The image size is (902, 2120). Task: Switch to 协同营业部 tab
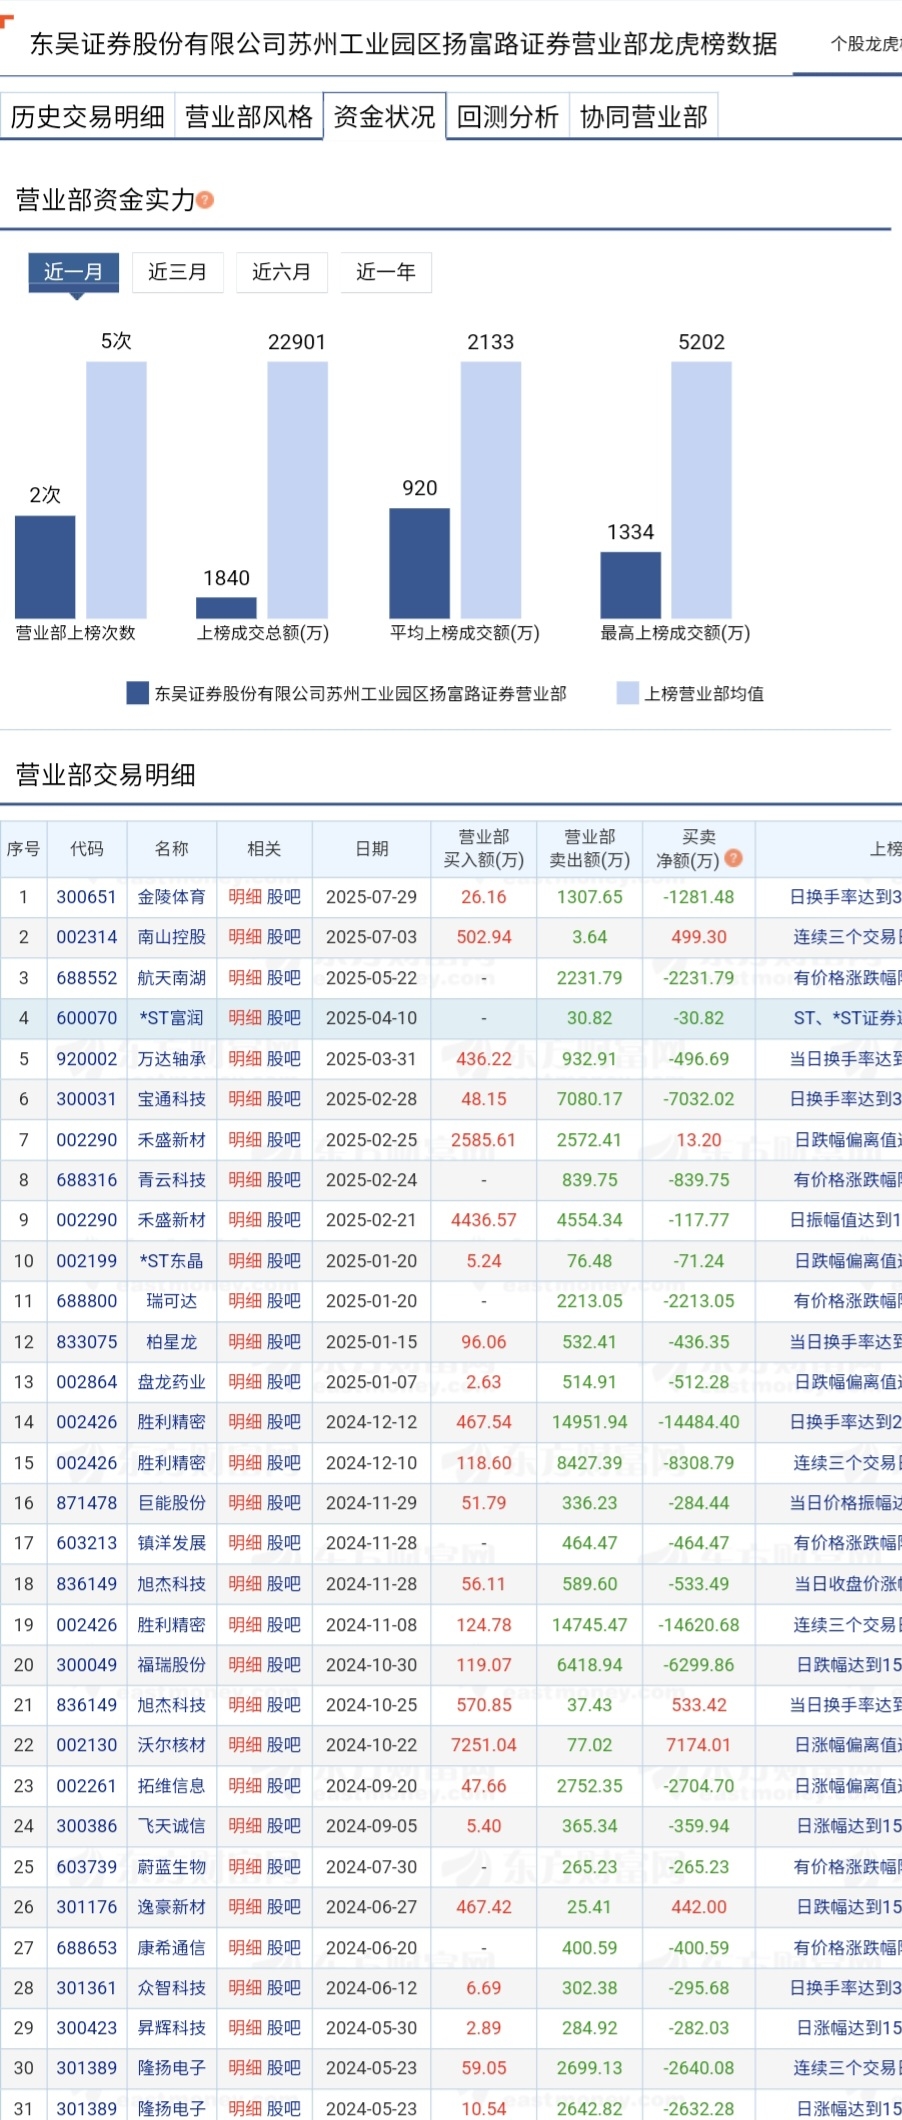coord(644,117)
